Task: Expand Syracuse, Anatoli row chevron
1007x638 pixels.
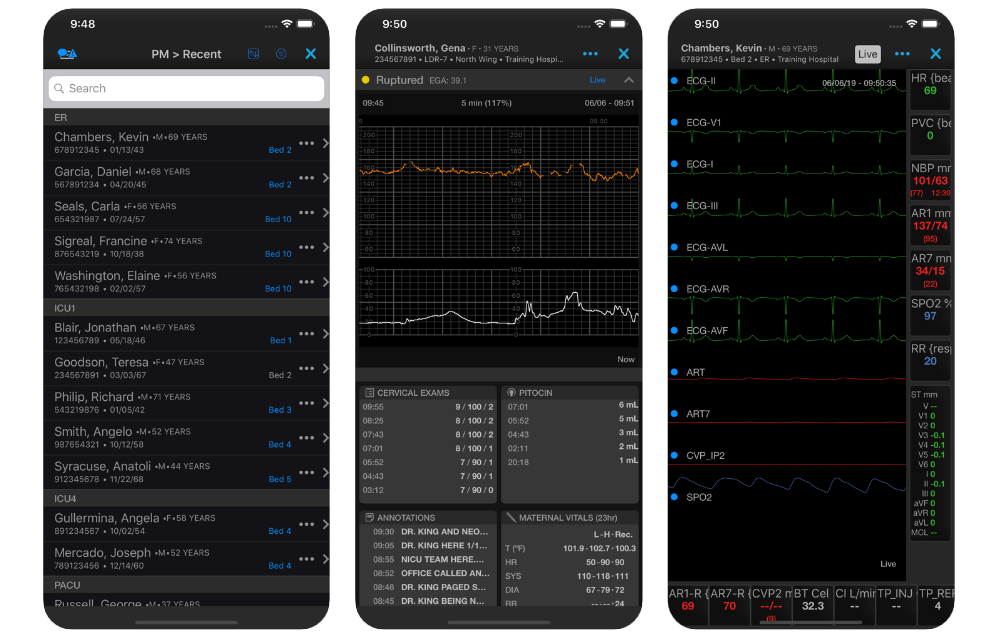Action: 326,473
